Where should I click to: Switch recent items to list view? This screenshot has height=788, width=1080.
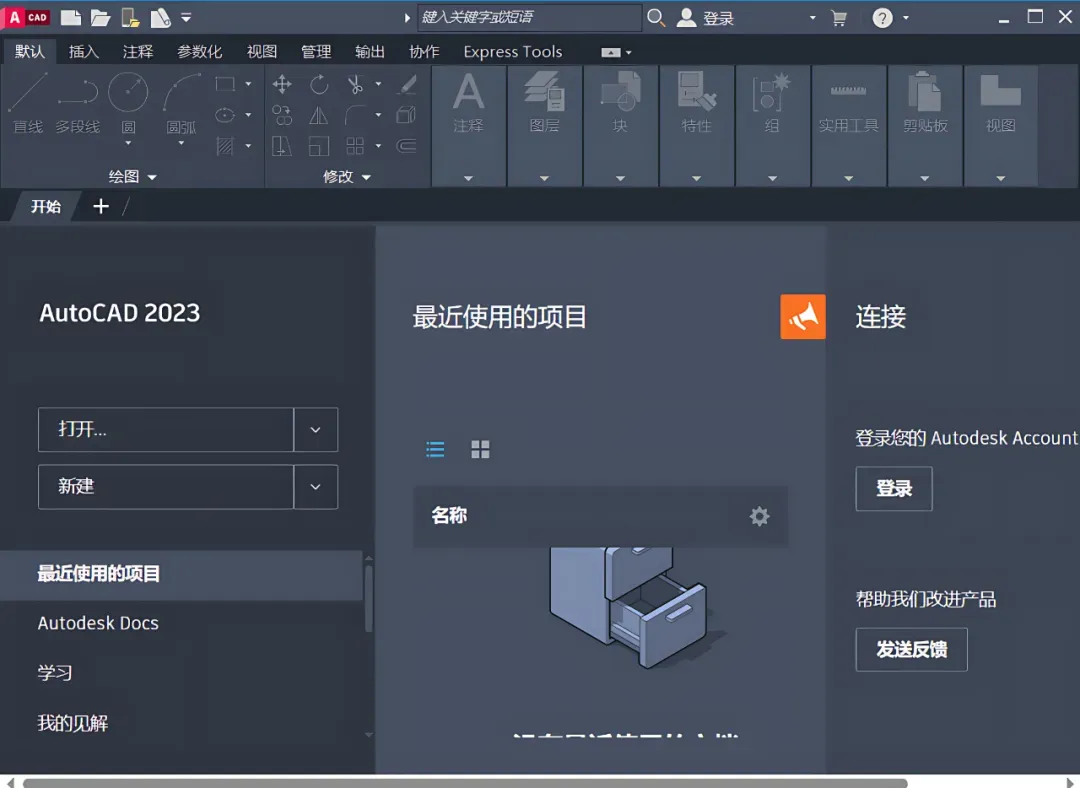pyautogui.click(x=435, y=450)
